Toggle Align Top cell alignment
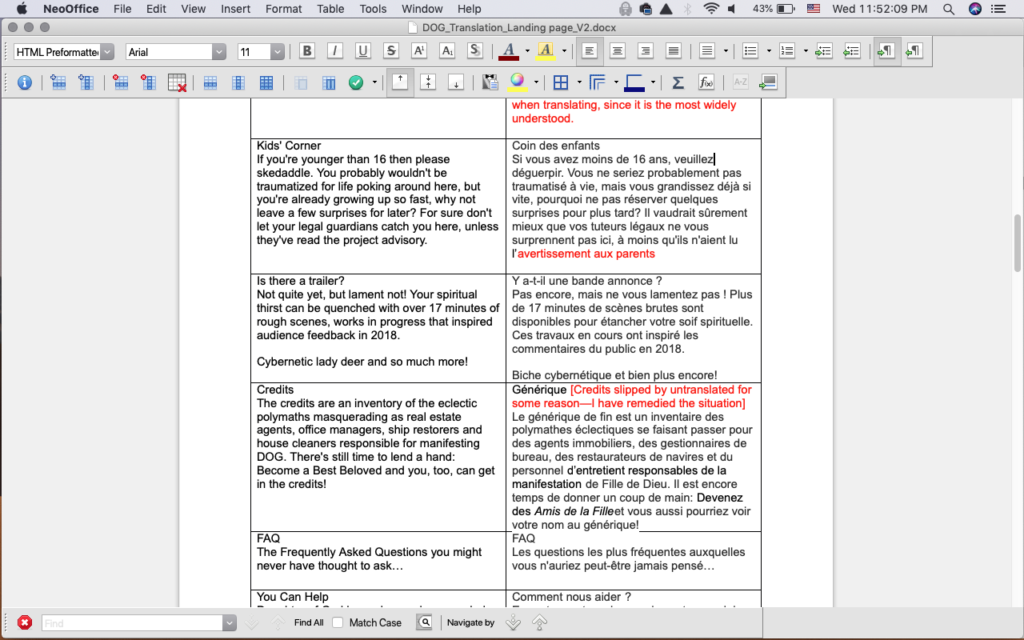The width and height of the screenshot is (1024, 640). [x=400, y=82]
